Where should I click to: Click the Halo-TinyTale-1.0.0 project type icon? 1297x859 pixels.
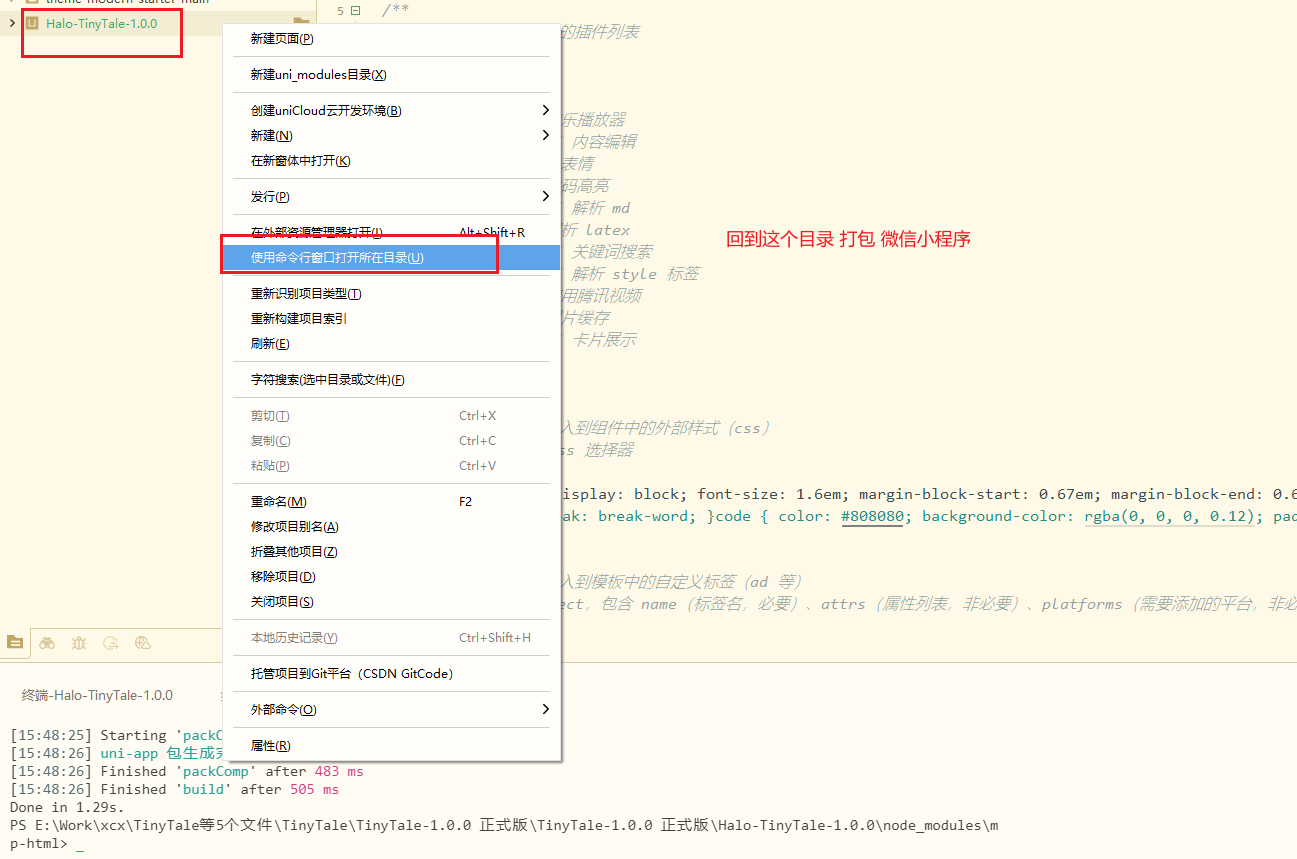pyautogui.click(x=31, y=23)
